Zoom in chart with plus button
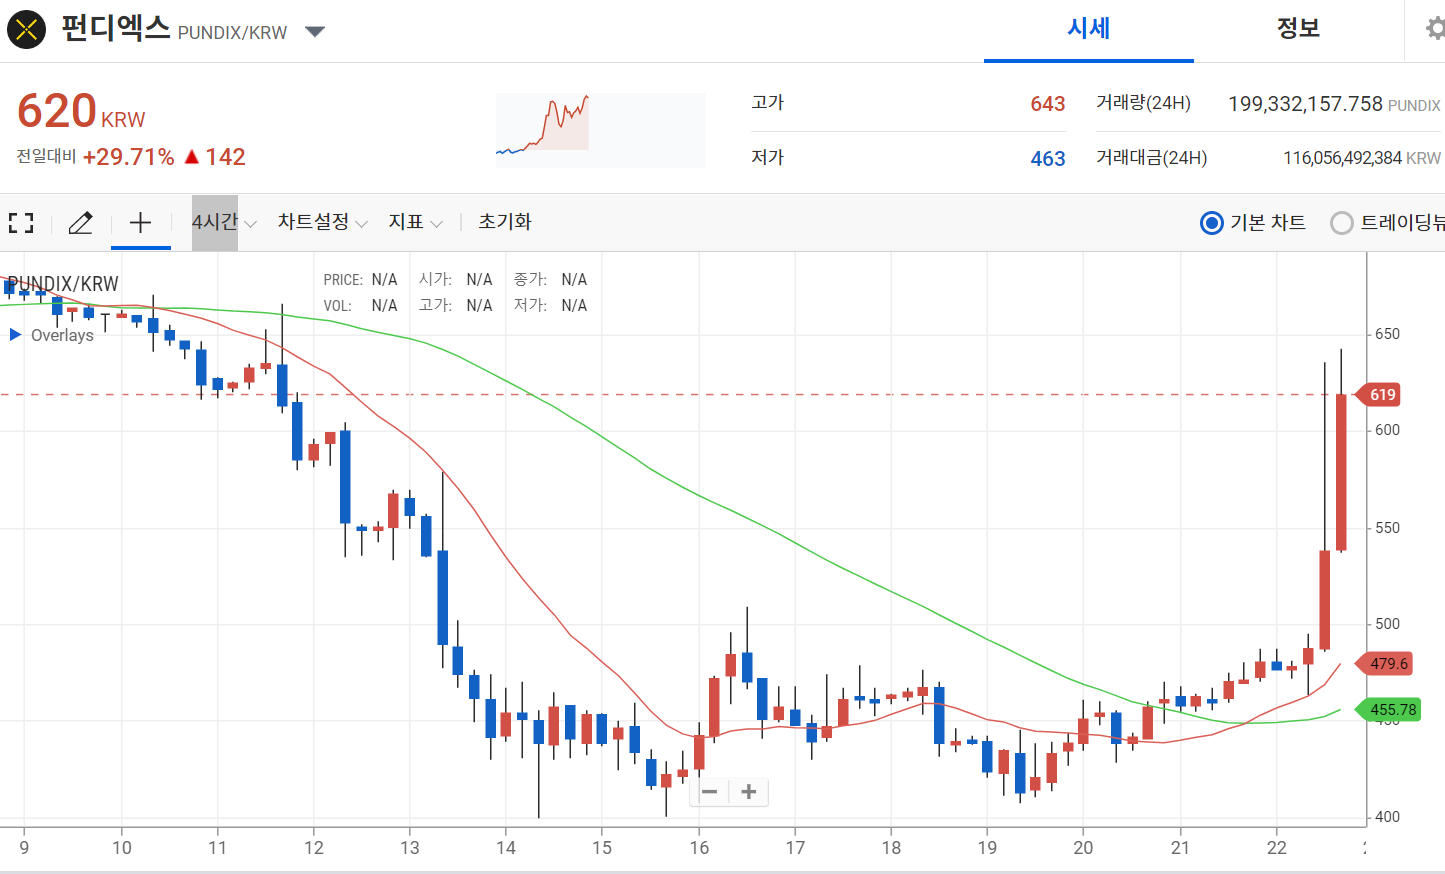The image size is (1445, 874). (749, 792)
